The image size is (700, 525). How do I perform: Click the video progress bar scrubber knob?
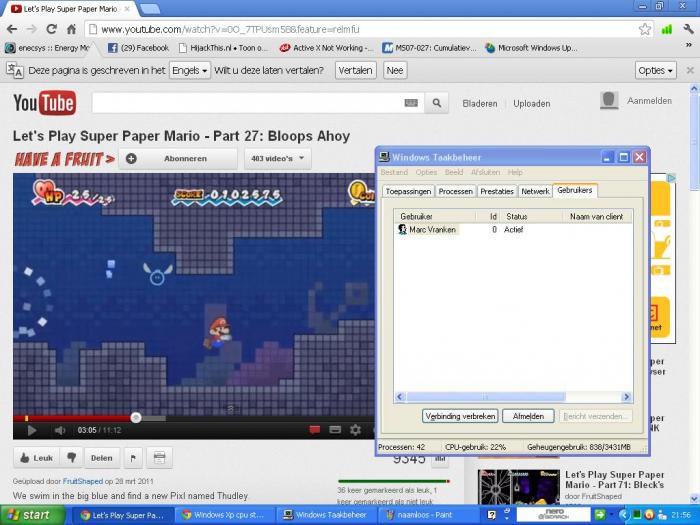tap(136, 417)
